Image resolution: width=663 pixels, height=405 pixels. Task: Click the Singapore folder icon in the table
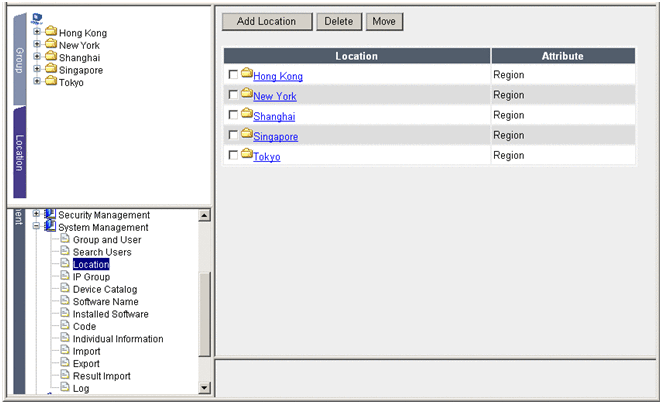(x=246, y=134)
